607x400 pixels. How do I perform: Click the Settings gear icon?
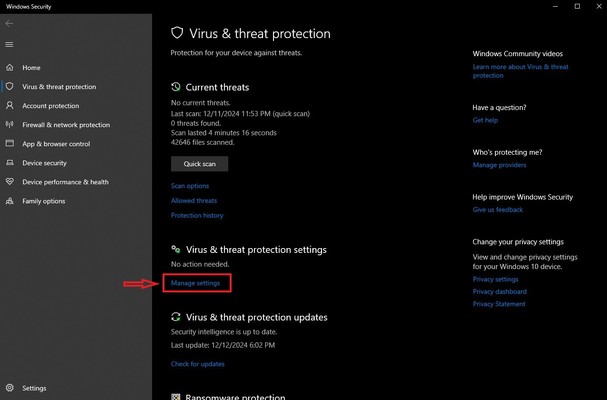pyautogui.click(x=10, y=388)
